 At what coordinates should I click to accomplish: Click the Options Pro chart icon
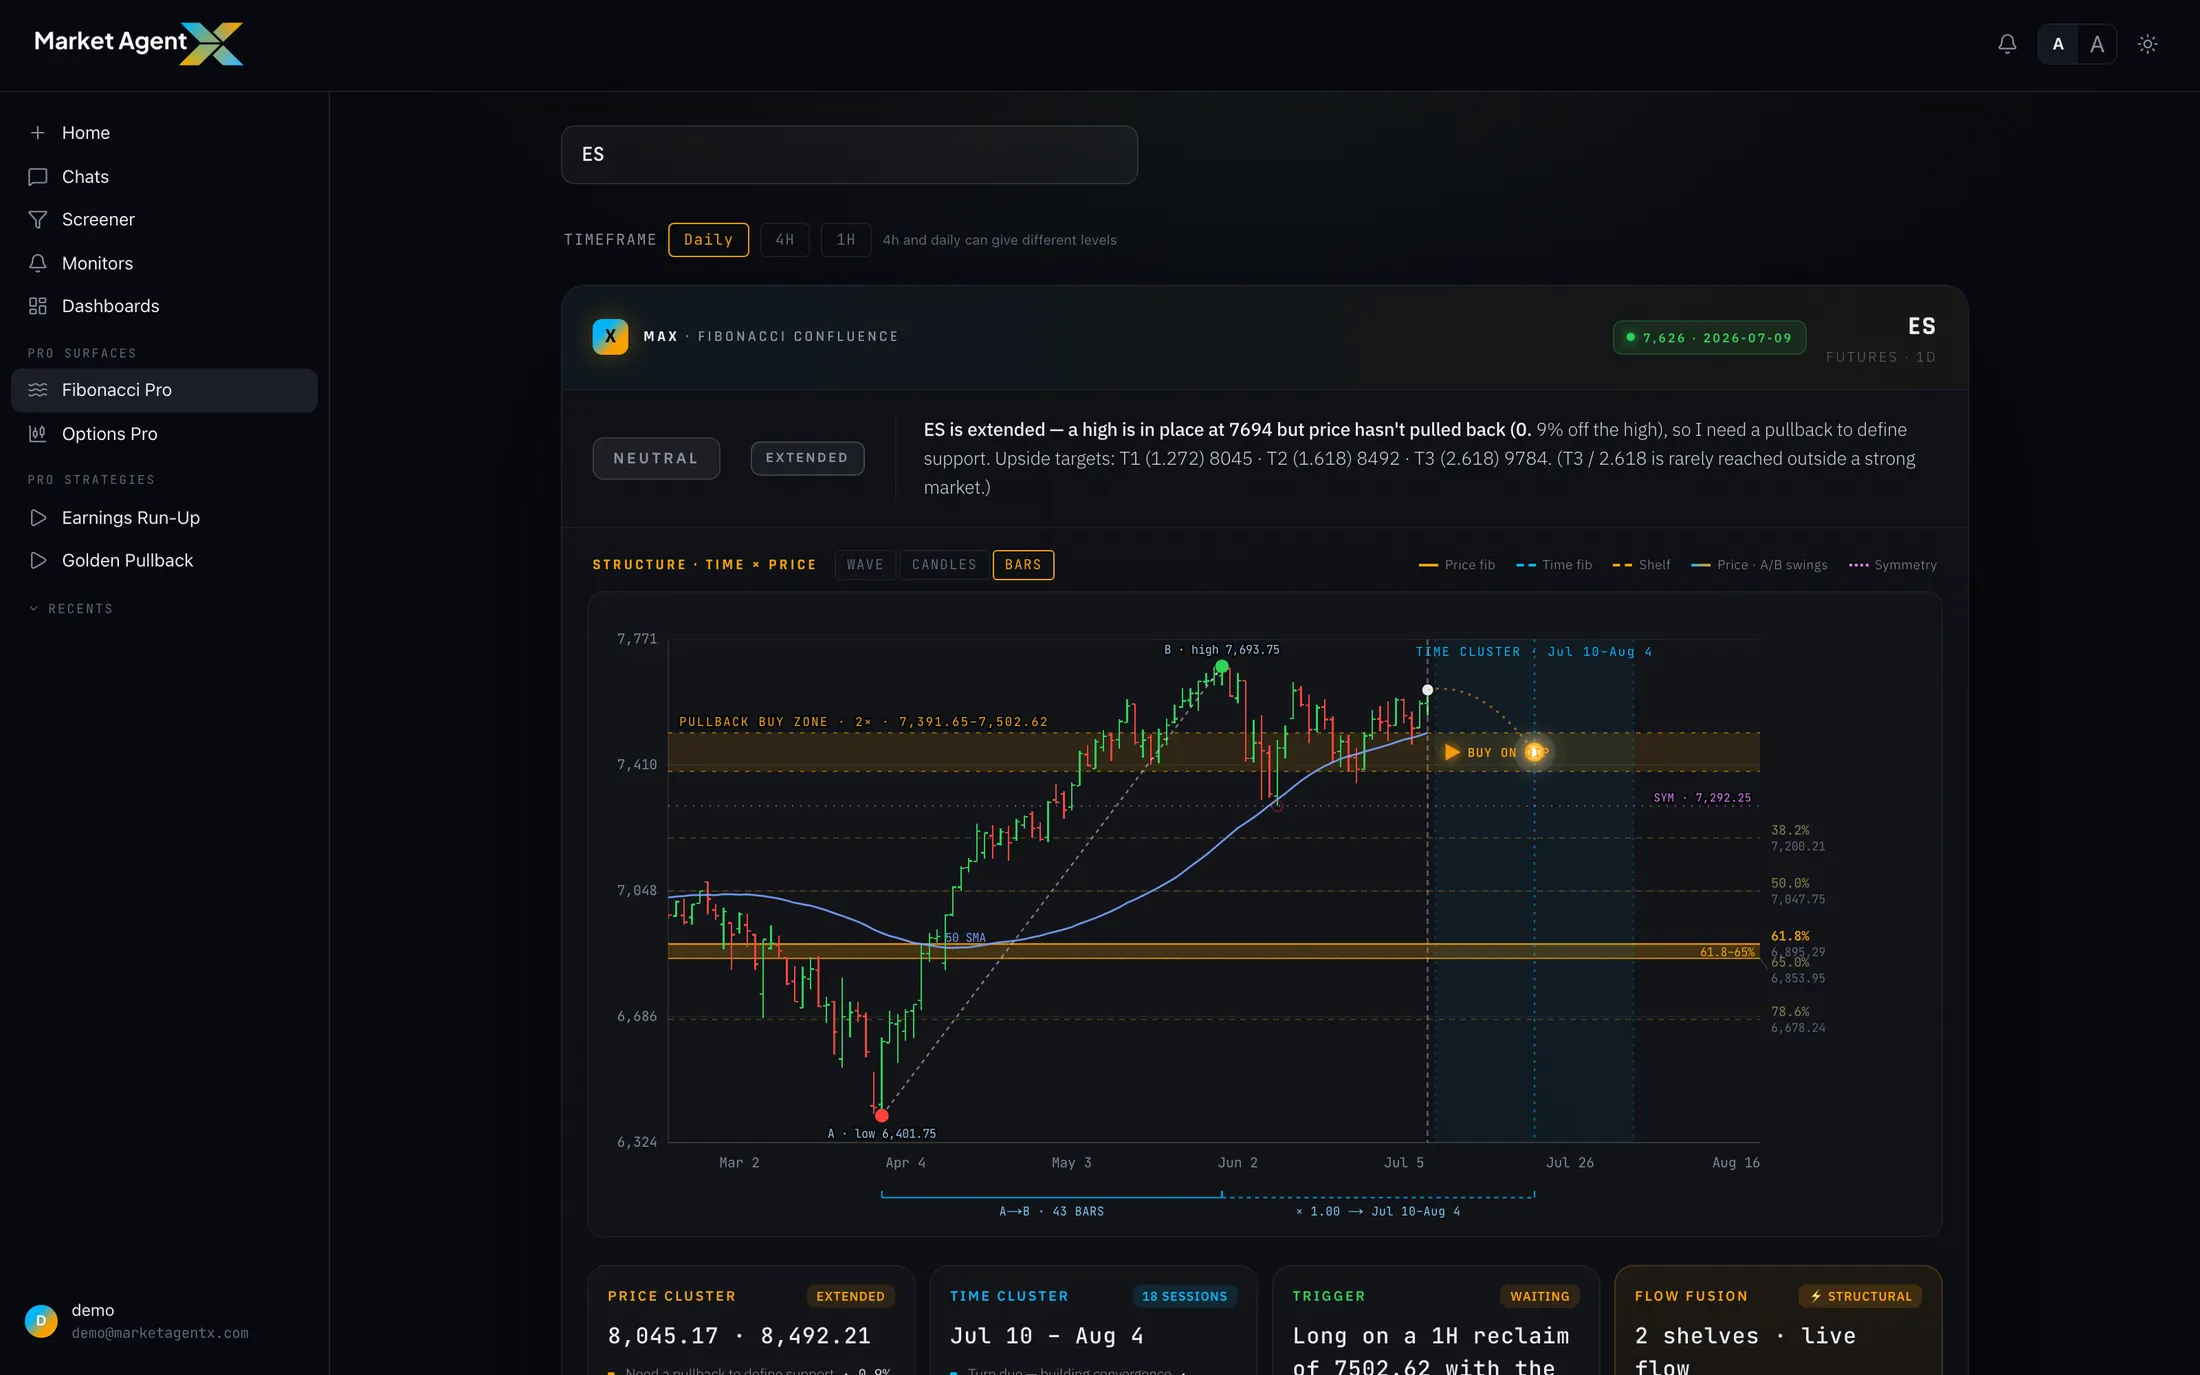coord(38,434)
